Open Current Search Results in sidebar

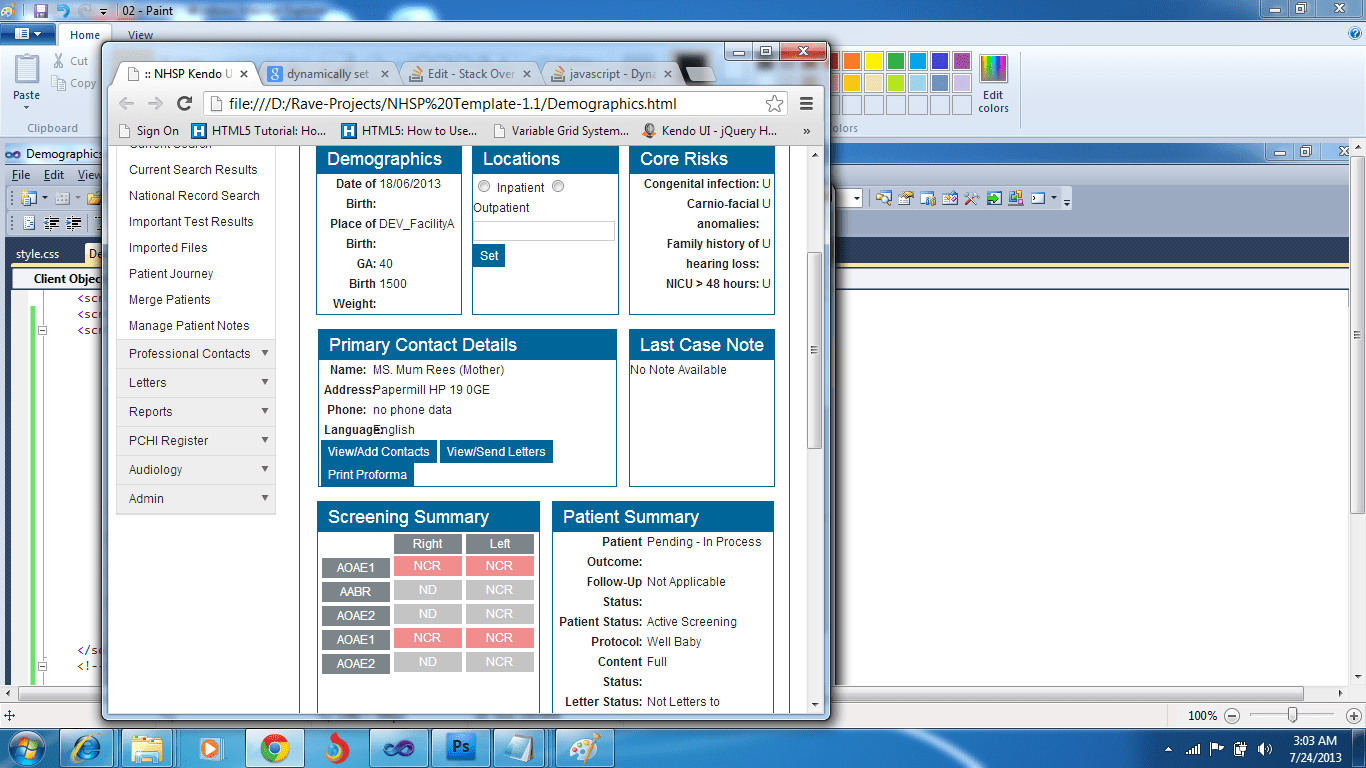click(x=193, y=170)
